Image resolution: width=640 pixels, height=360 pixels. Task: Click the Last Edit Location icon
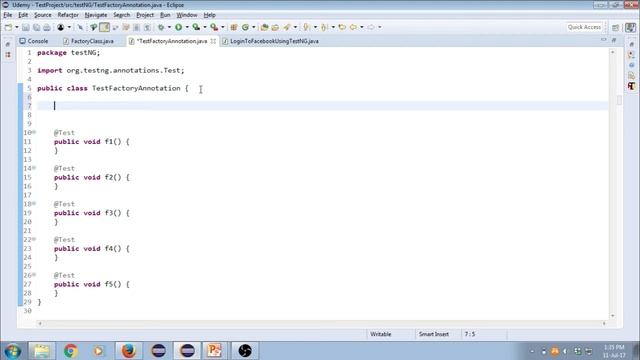pyautogui.click(x=342, y=27)
